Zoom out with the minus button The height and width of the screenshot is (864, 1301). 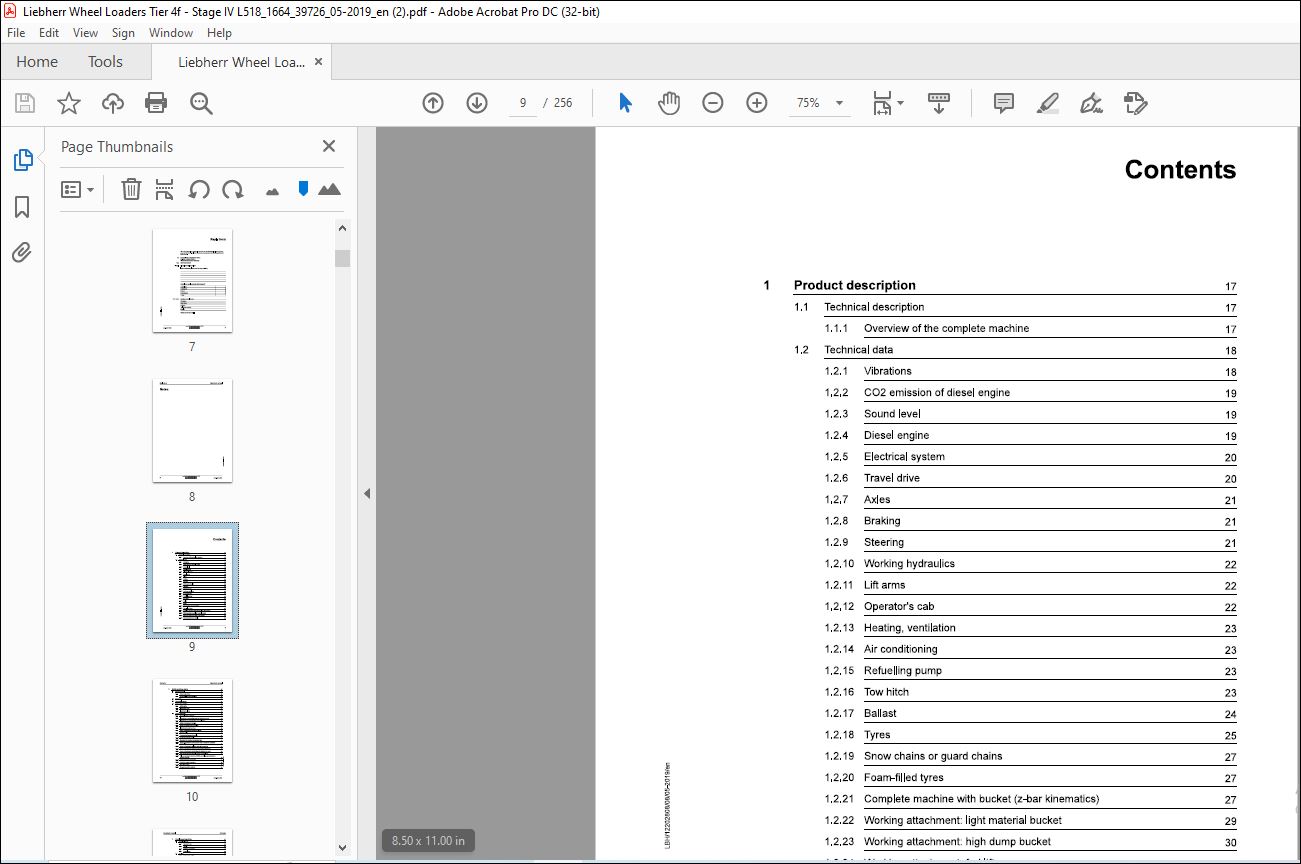tap(713, 103)
